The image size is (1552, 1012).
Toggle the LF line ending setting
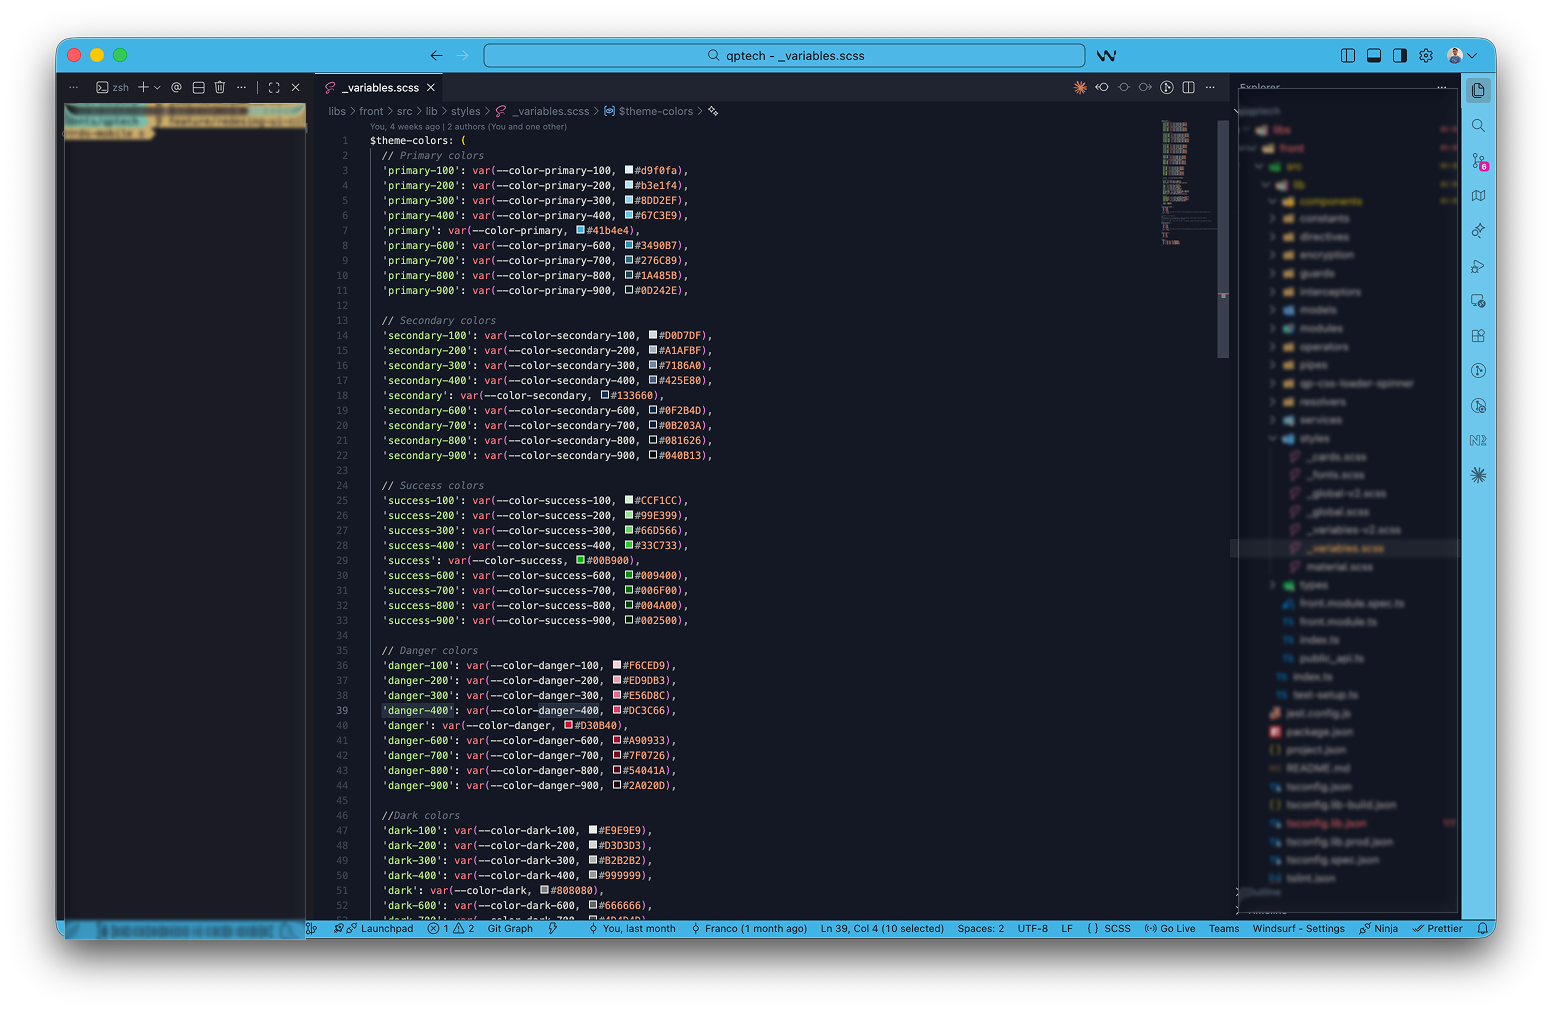click(1066, 928)
